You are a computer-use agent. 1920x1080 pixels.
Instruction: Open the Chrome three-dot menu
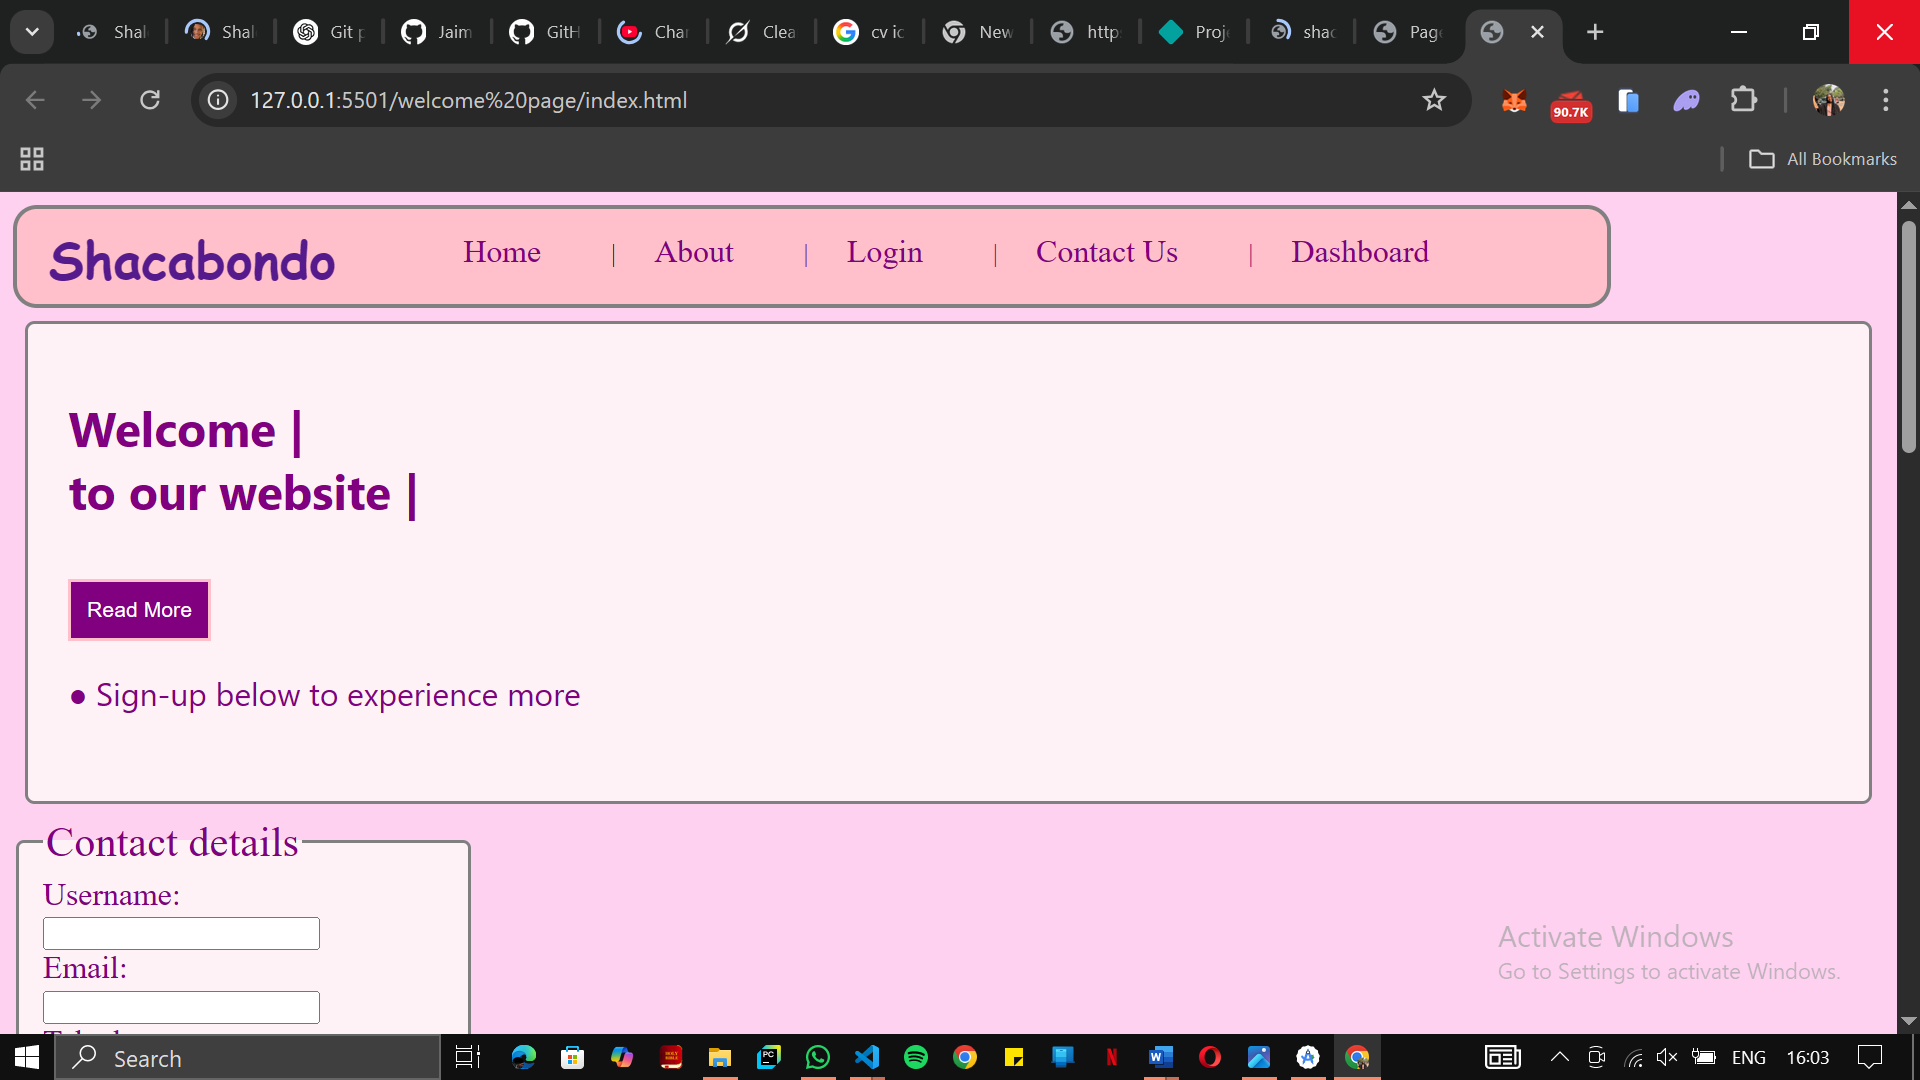1885,100
